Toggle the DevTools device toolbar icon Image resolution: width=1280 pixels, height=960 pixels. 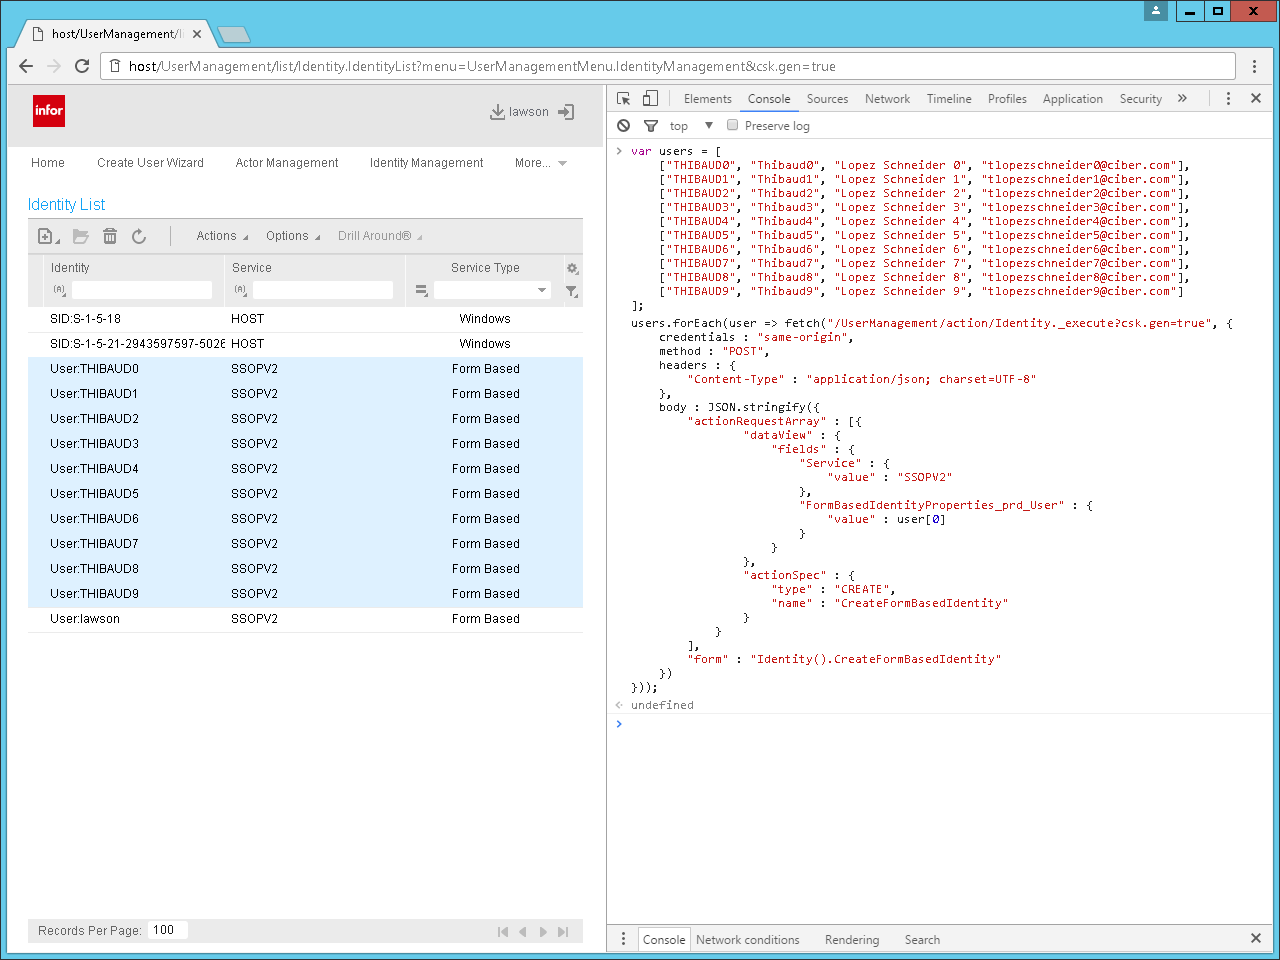[x=650, y=99]
